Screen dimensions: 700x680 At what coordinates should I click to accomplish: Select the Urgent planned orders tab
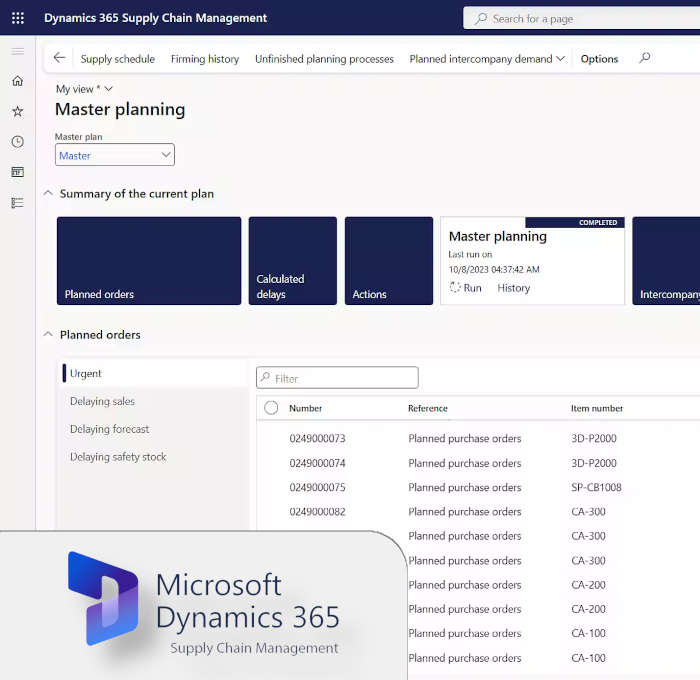(x=152, y=373)
